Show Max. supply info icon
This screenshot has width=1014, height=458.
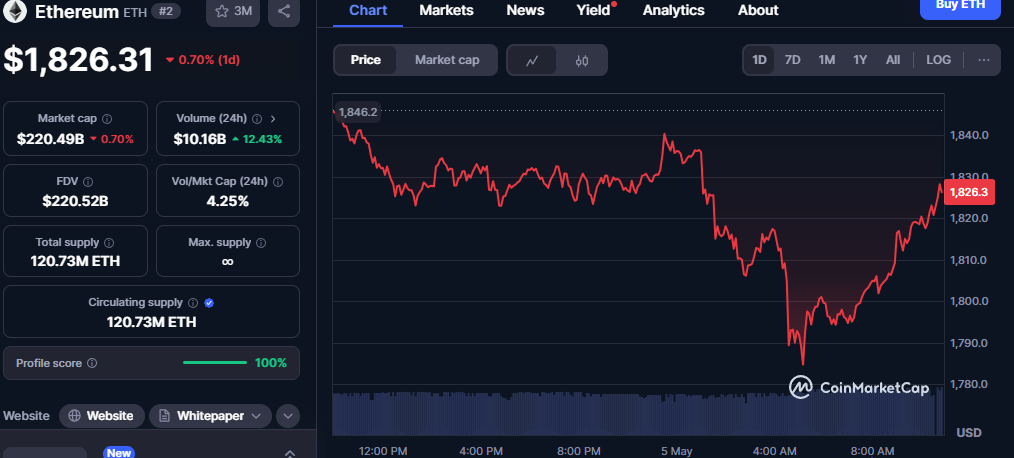pos(261,243)
